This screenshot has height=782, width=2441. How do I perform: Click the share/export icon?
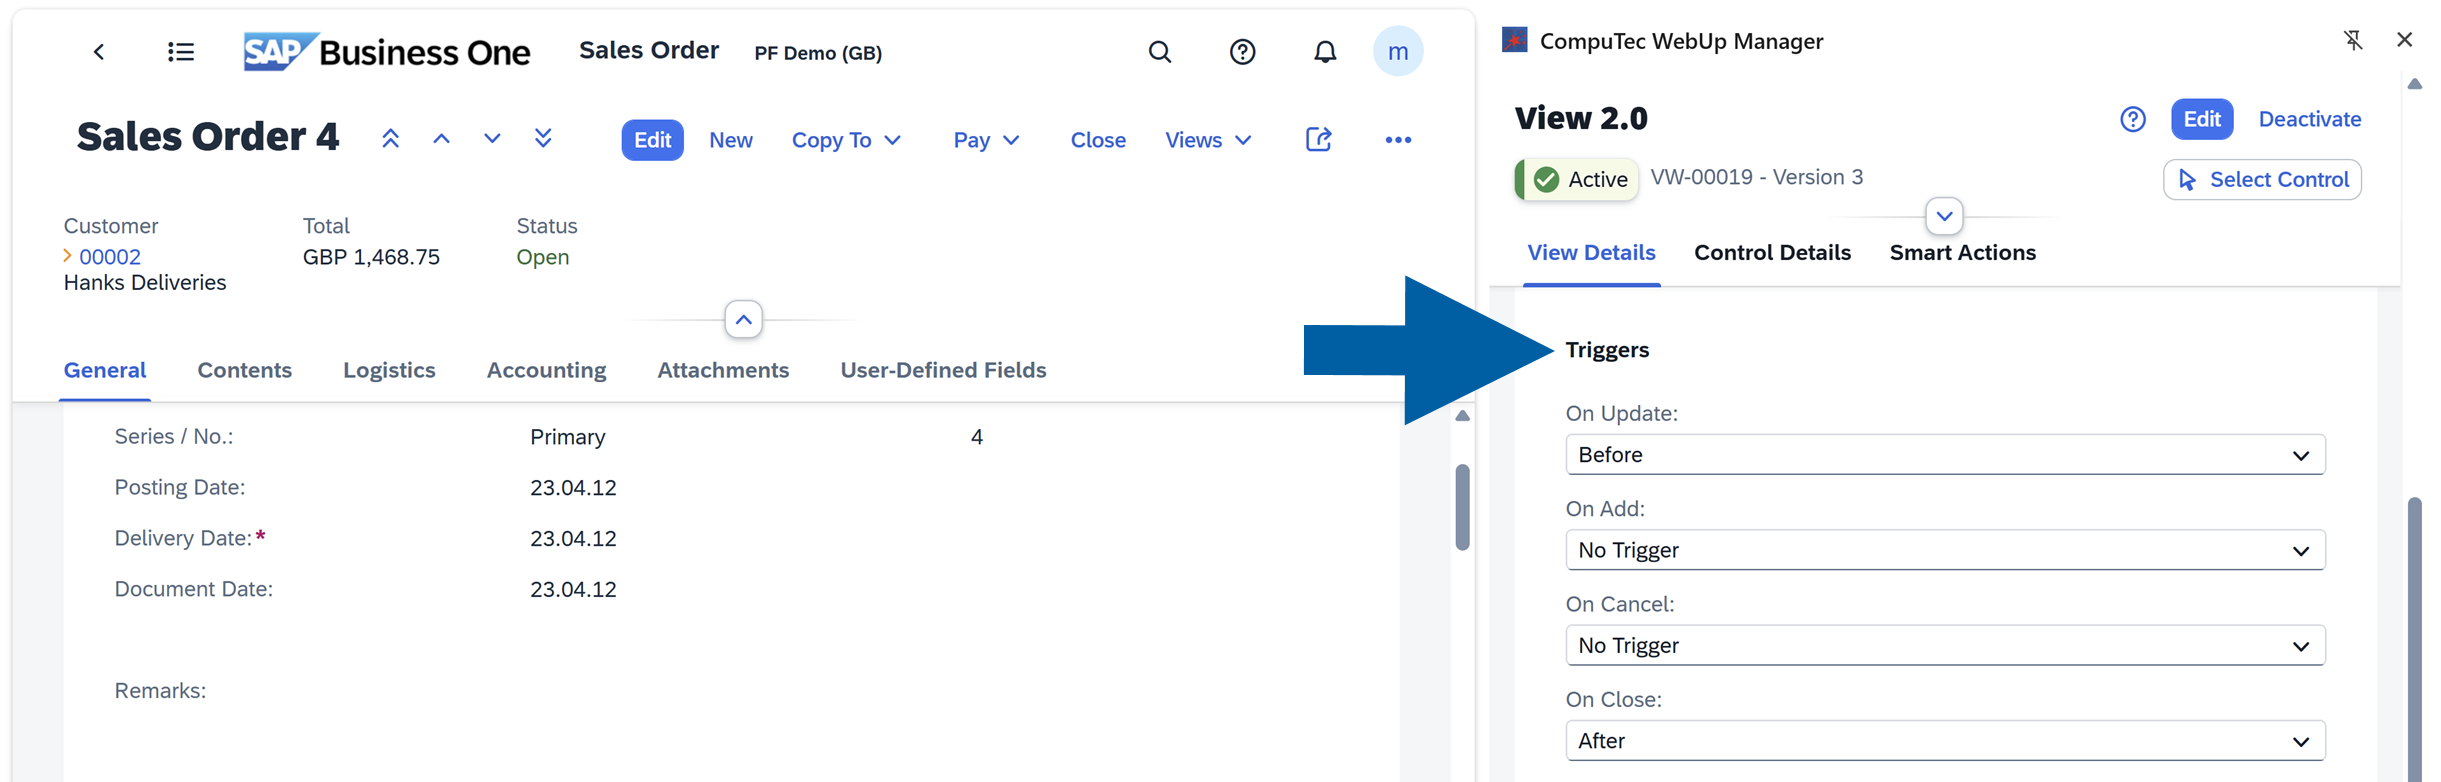point(1319,140)
